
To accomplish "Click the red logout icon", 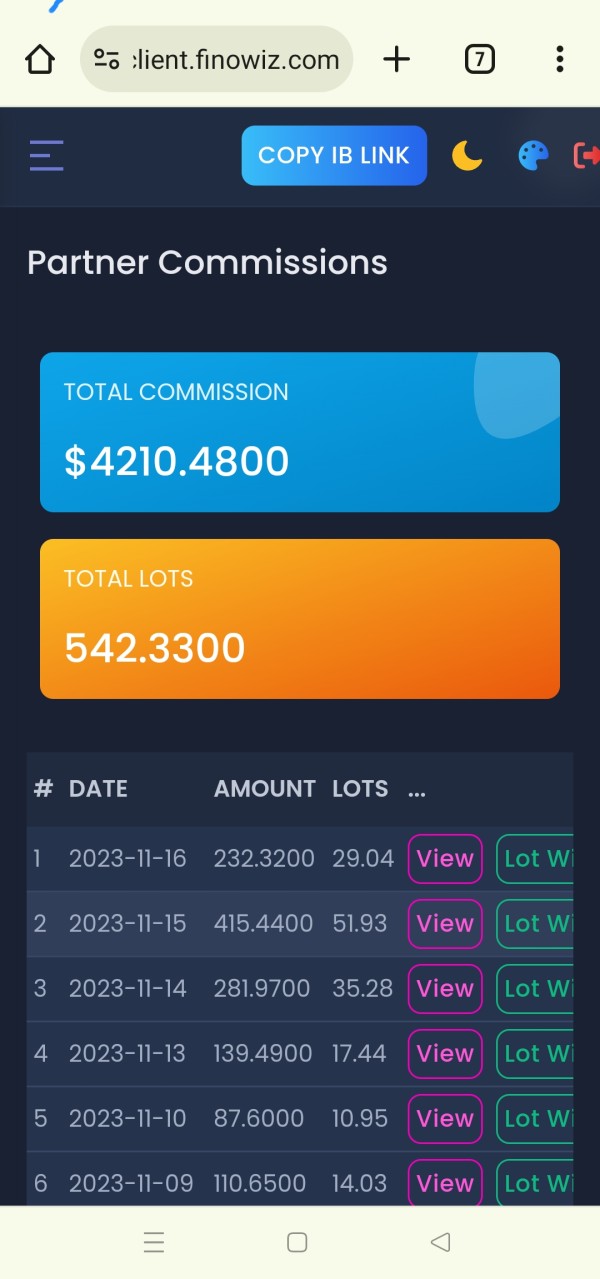I will (x=586, y=156).
